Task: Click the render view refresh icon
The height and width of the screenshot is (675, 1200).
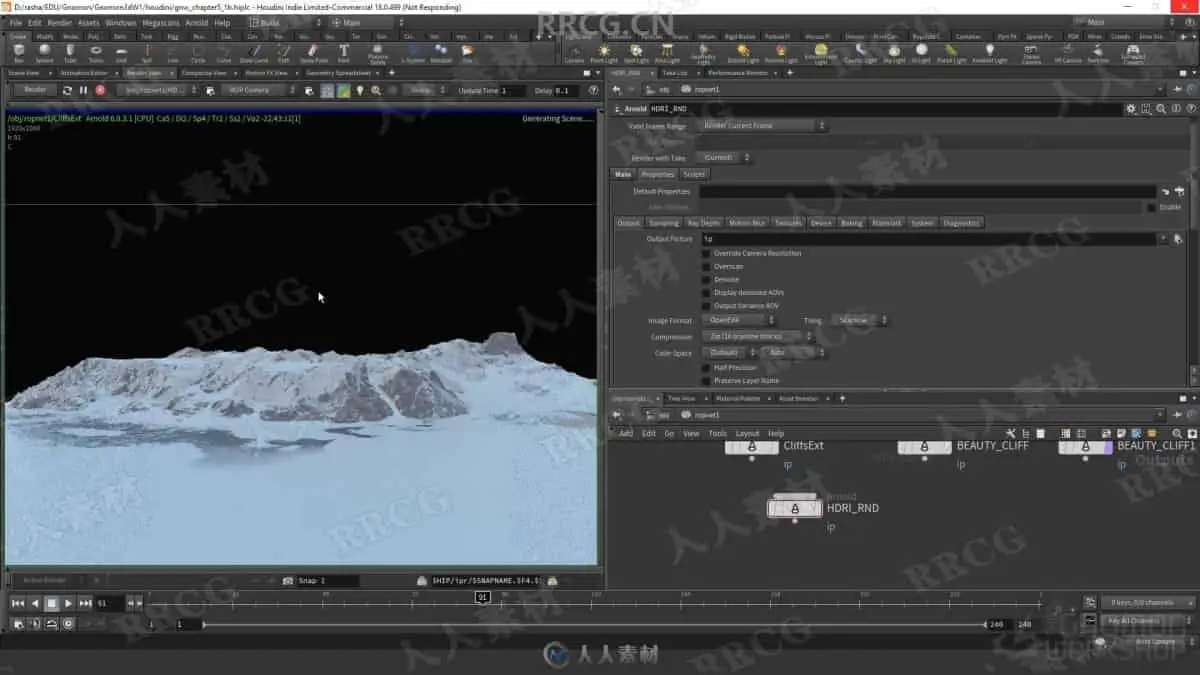Action: point(67,90)
